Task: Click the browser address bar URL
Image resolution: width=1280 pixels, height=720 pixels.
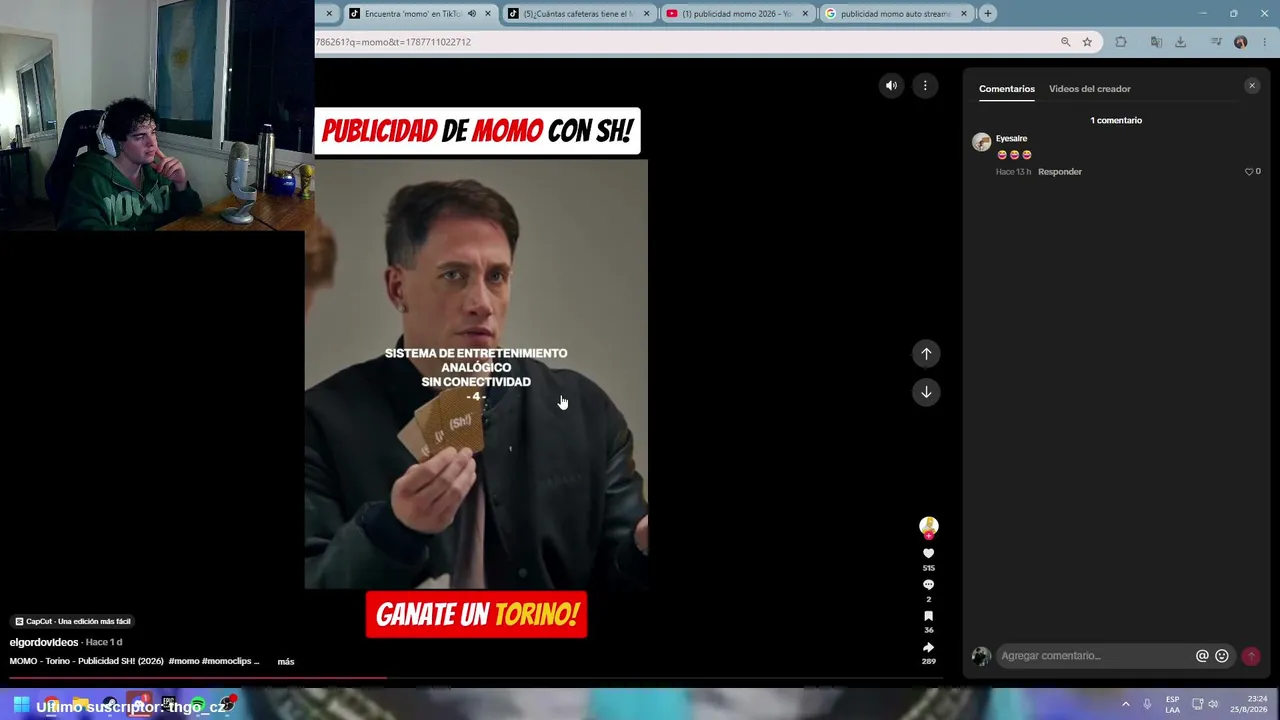Action: [x=393, y=42]
